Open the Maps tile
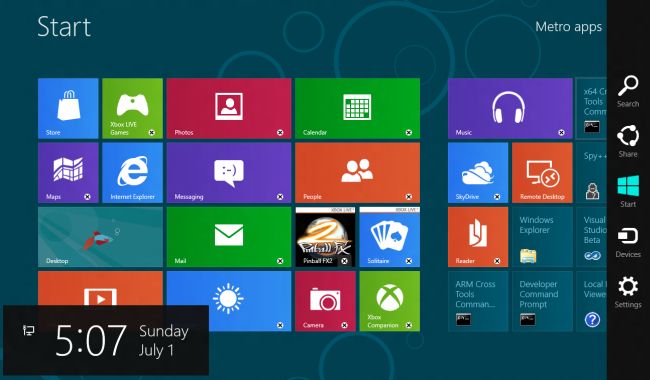 pyautogui.click(x=68, y=172)
